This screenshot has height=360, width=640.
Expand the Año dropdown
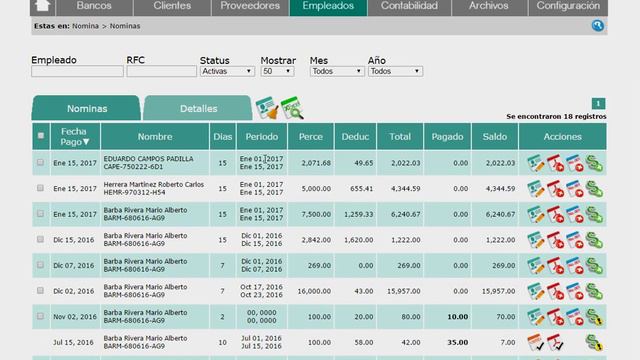pos(395,71)
